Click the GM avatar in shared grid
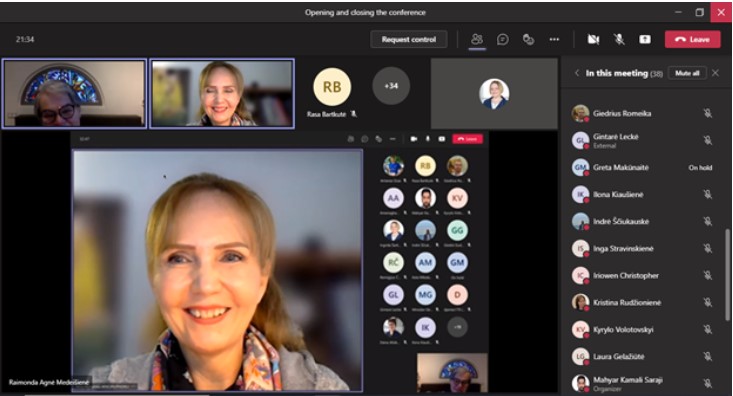Viewport: 733px width, 396px height. click(x=457, y=263)
